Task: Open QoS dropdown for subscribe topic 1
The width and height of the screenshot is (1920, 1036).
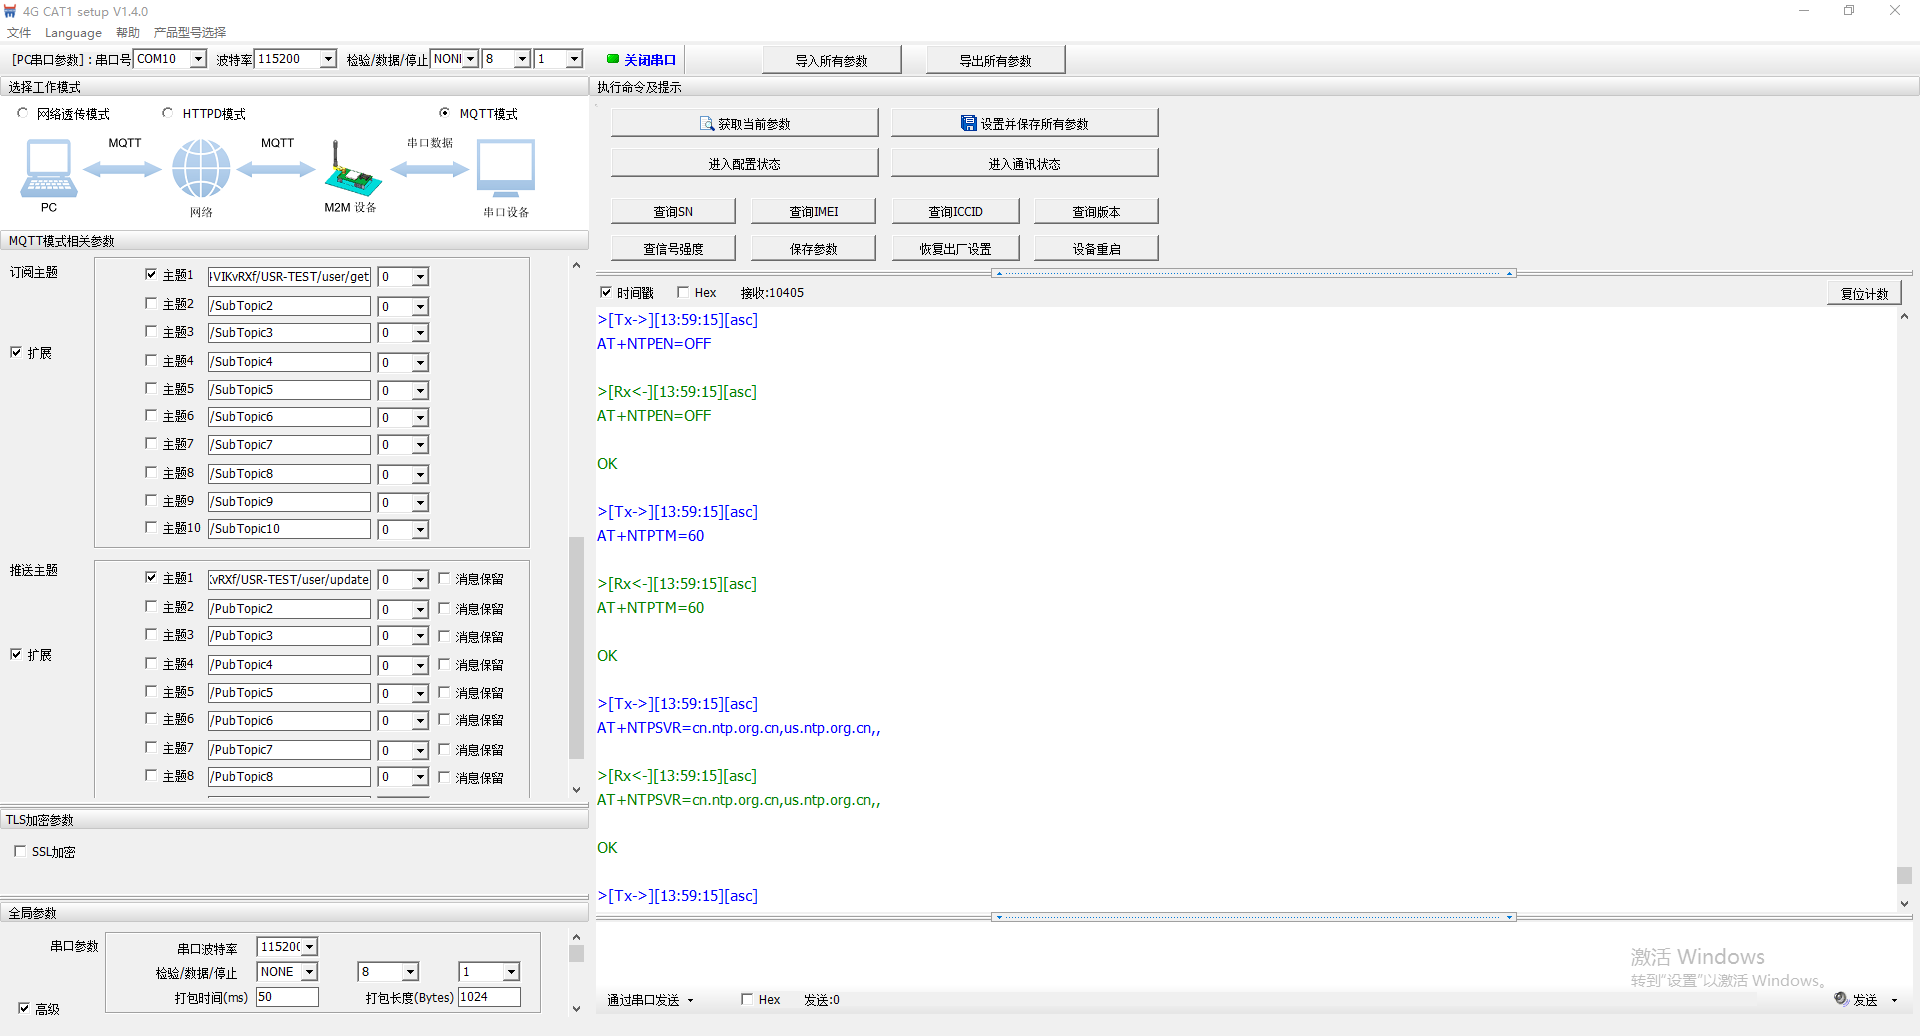Action: (x=420, y=277)
